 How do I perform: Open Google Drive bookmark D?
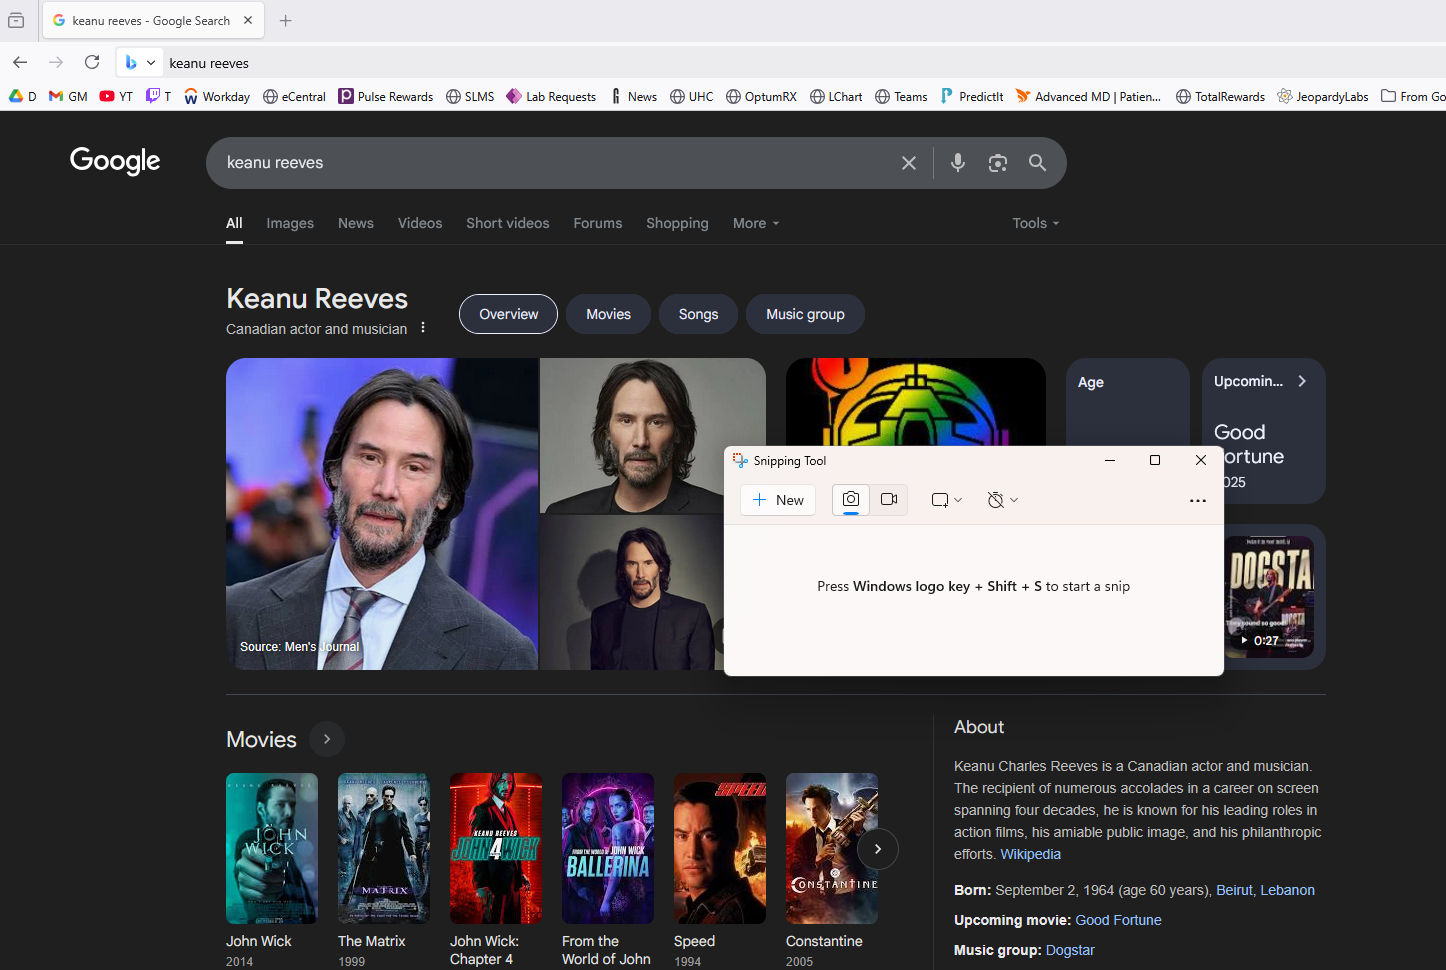[22, 96]
